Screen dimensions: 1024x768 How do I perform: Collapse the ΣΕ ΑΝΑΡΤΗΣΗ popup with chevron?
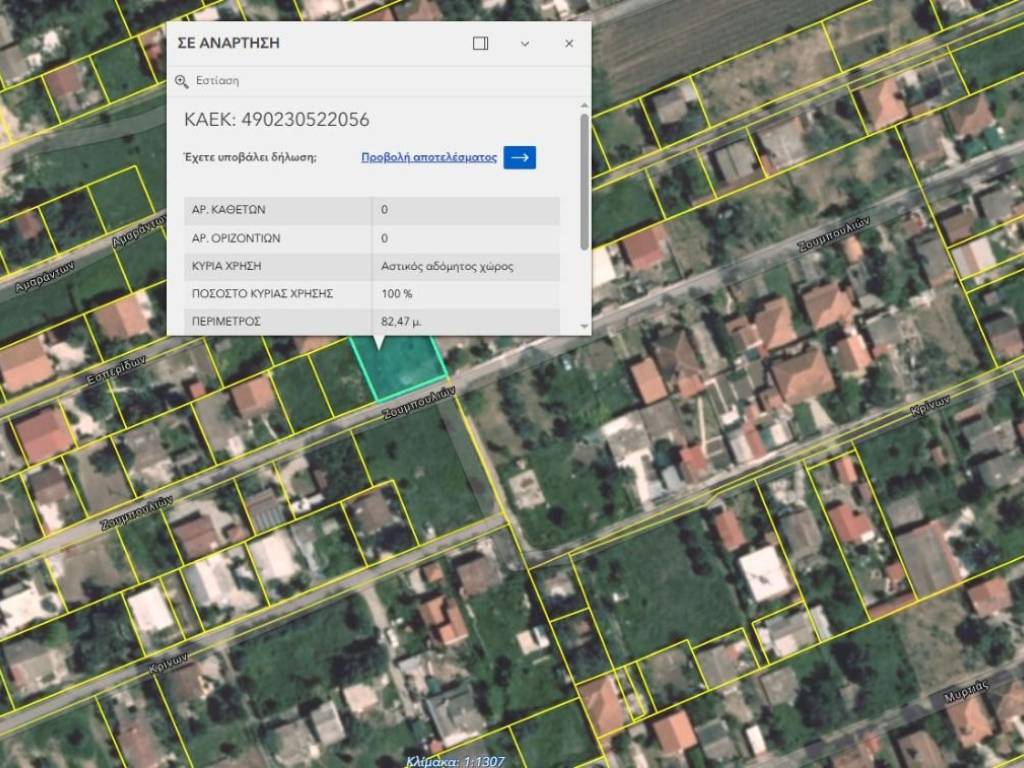(525, 44)
